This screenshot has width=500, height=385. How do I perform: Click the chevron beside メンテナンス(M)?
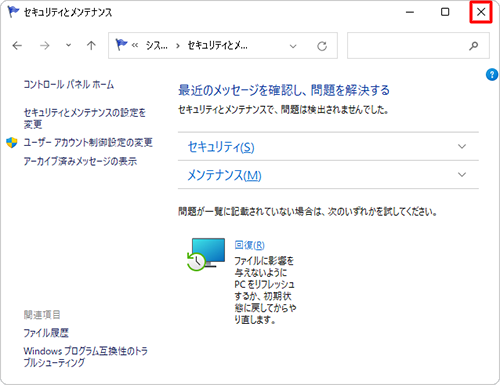(462, 174)
